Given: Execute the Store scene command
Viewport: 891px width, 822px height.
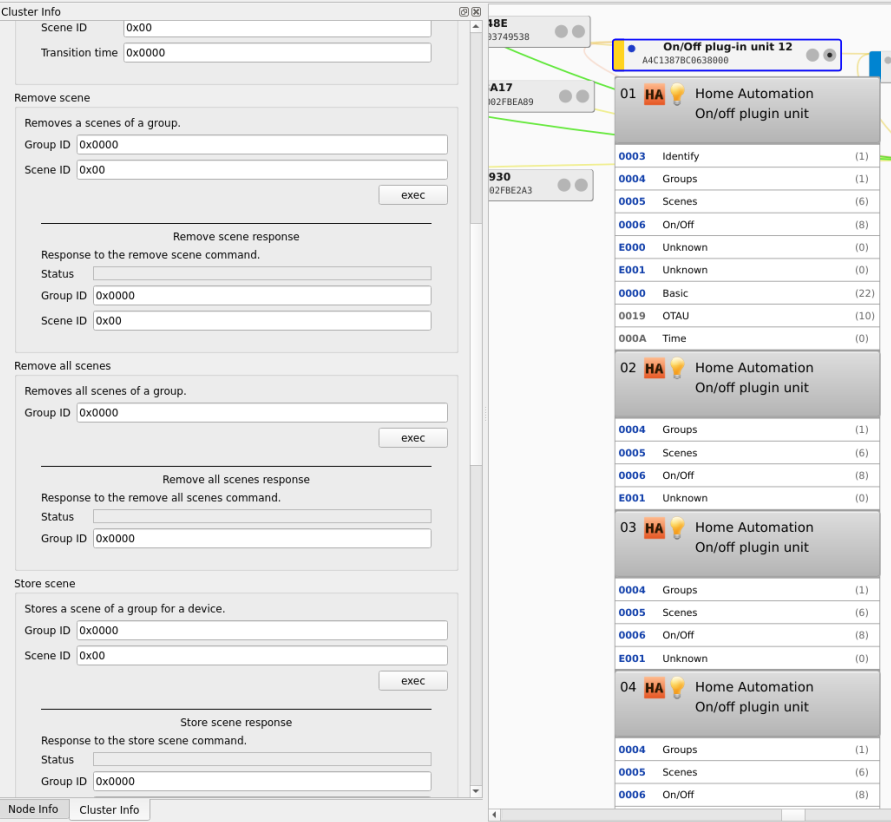Looking at the screenshot, I should 413,681.
